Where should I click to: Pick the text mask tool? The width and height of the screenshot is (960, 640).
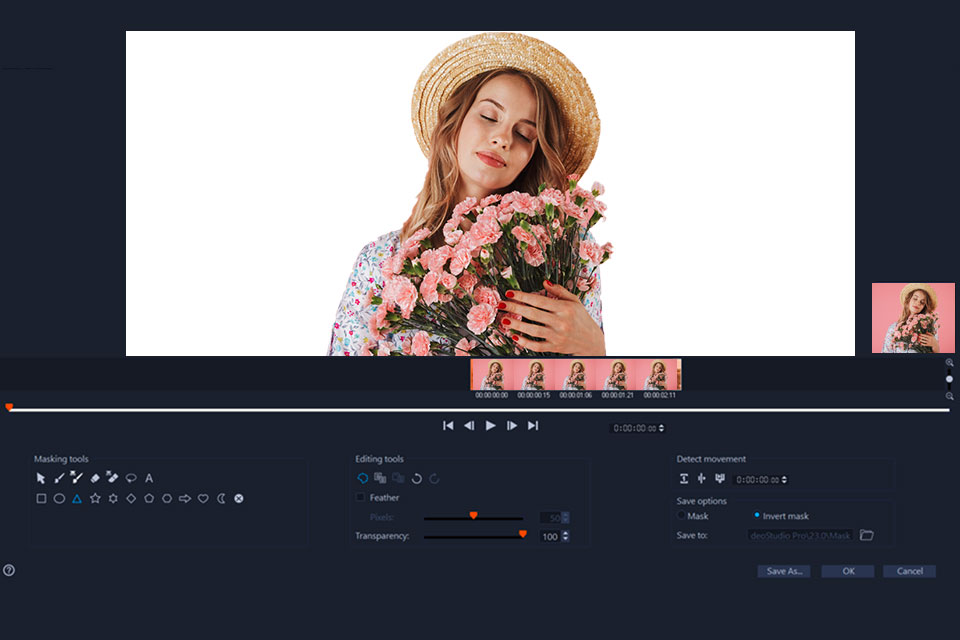point(149,478)
